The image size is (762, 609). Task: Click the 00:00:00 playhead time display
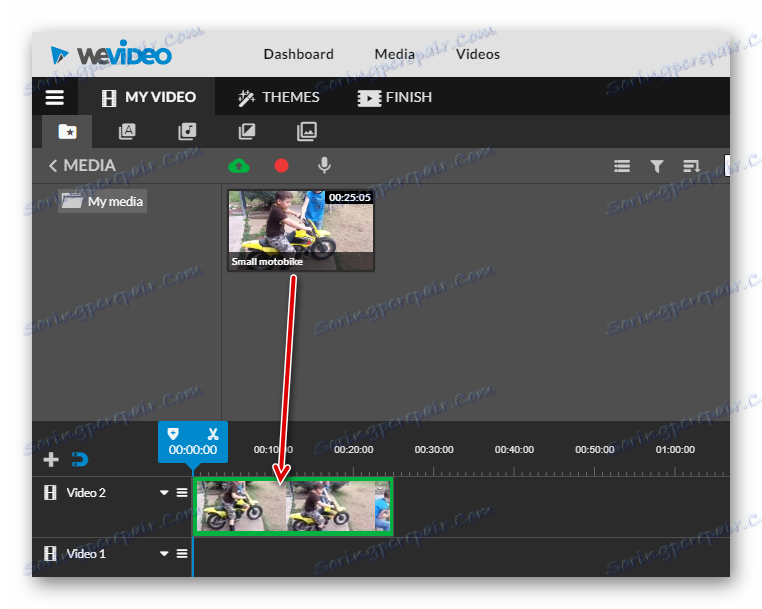click(192, 450)
